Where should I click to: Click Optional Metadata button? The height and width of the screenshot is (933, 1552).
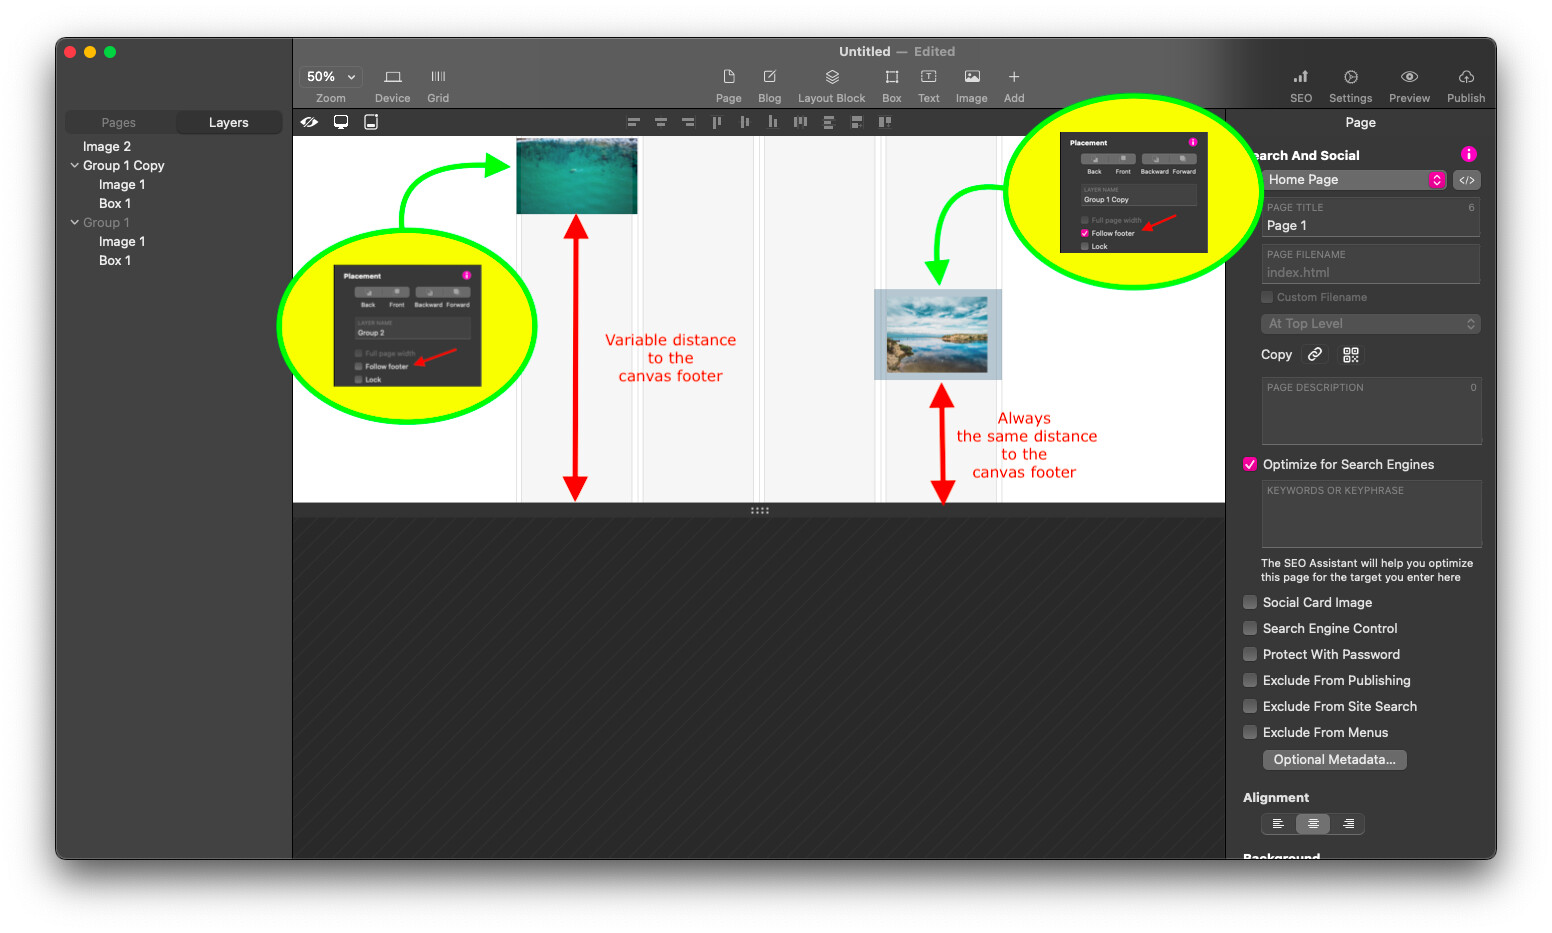pyautogui.click(x=1334, y=760)
